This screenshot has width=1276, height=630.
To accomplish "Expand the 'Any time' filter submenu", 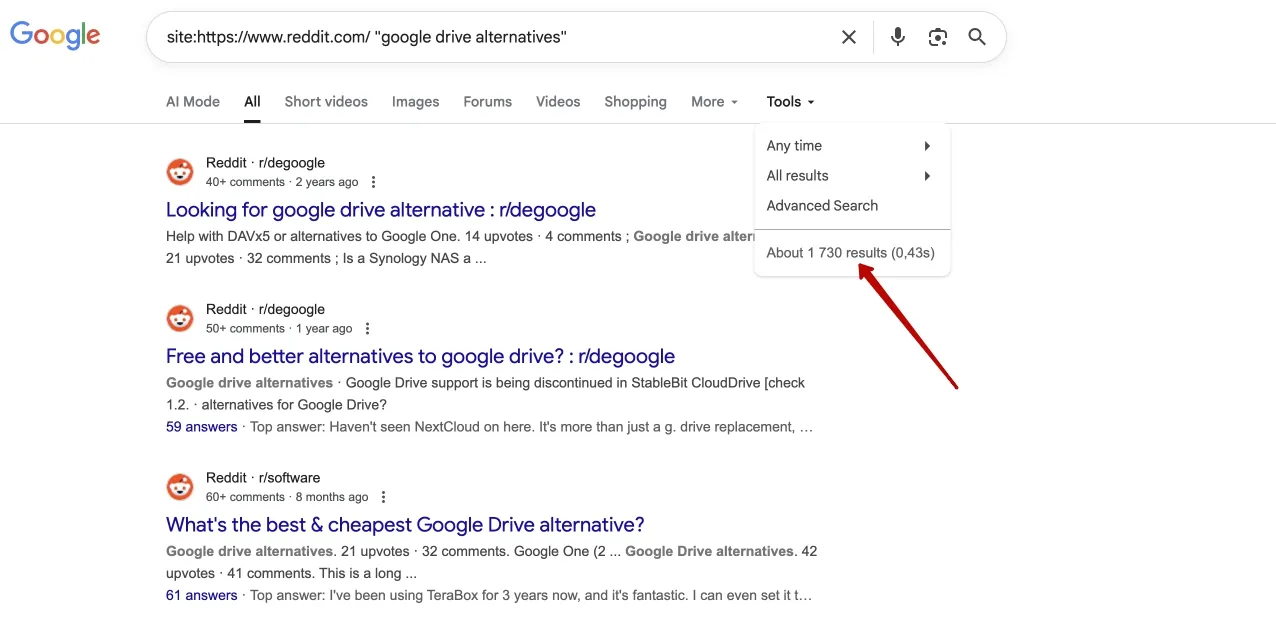I will [852, 146].
